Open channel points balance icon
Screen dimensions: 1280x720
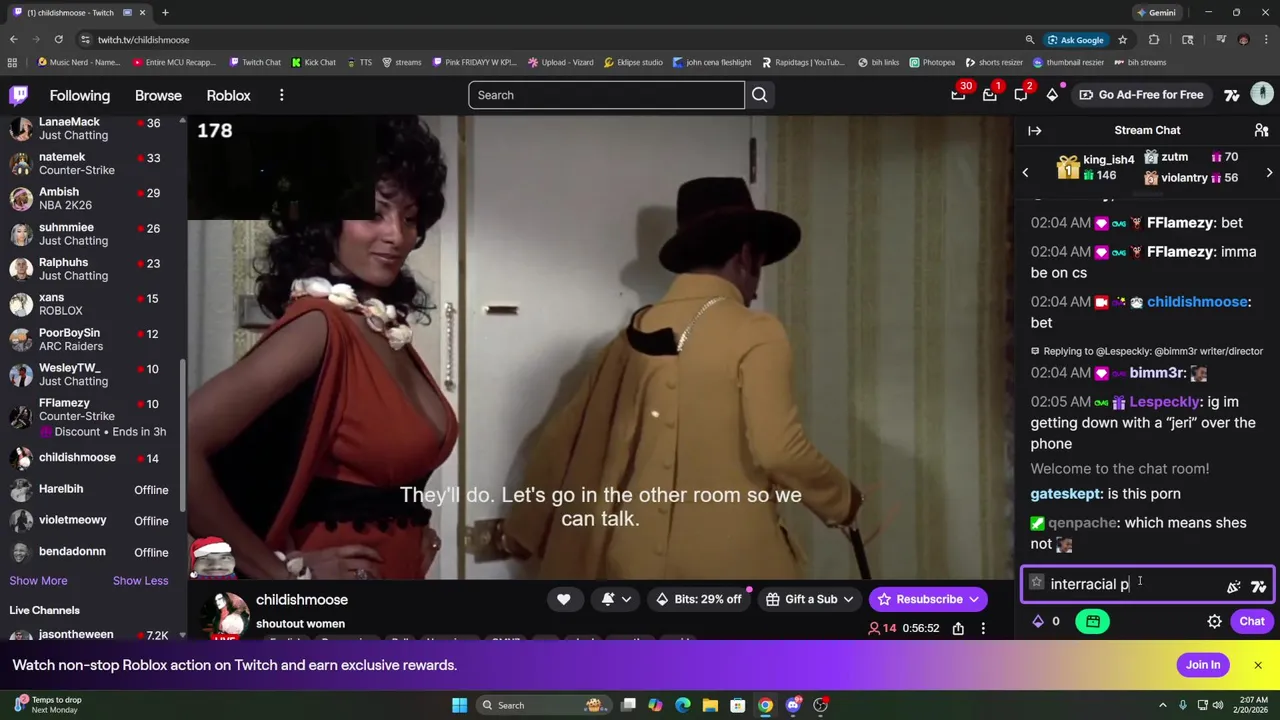point(1038,621)
